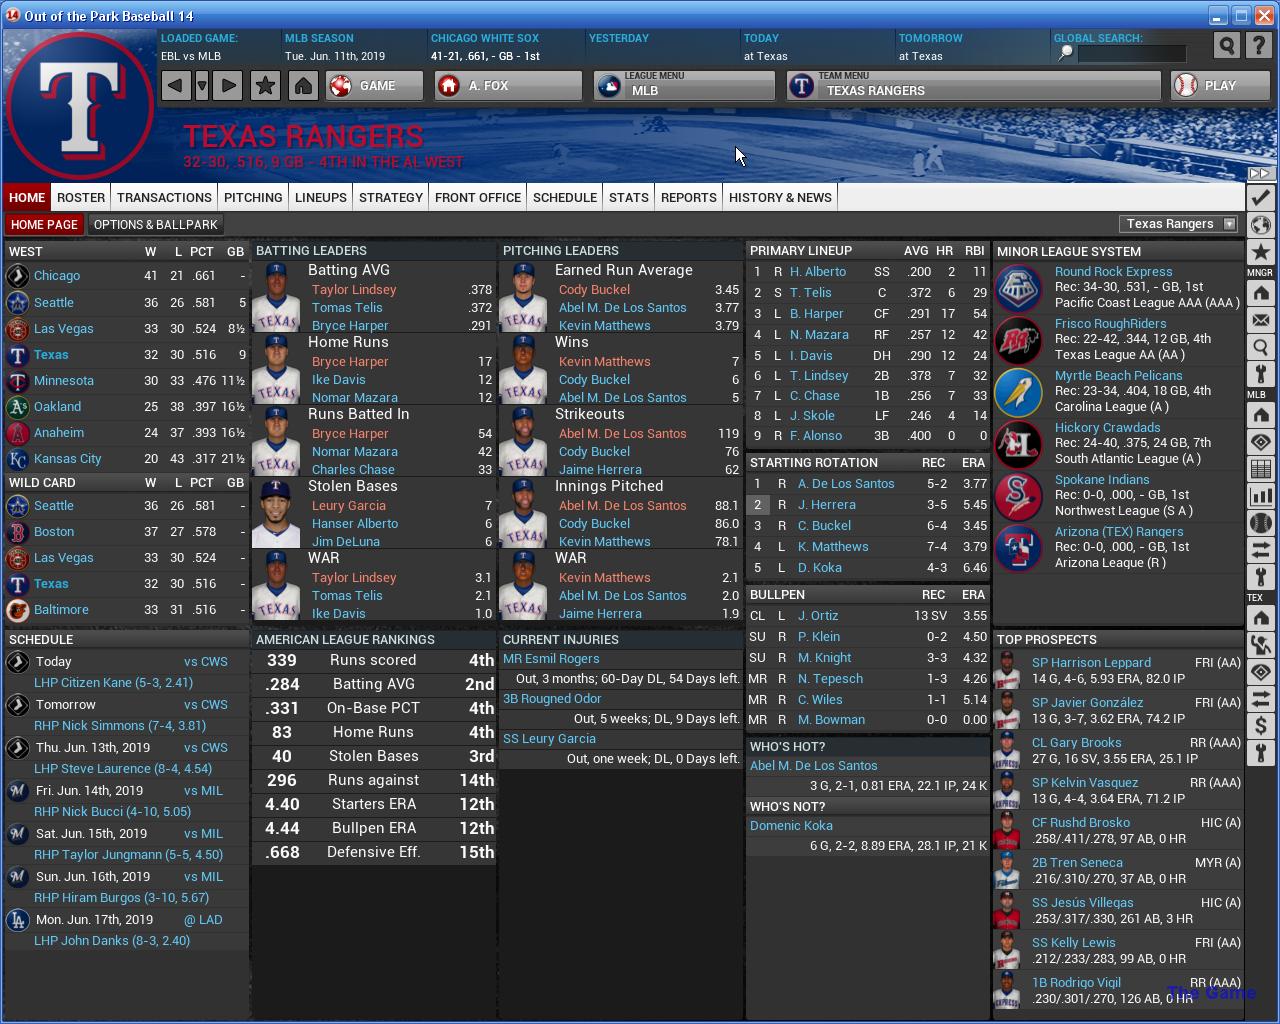Image resolution: width=1280 pixels, height=1024 pixels.
Task: Click the TEX diamond lineup icon
Action: pyautogui.click(x=1260, y=671)
